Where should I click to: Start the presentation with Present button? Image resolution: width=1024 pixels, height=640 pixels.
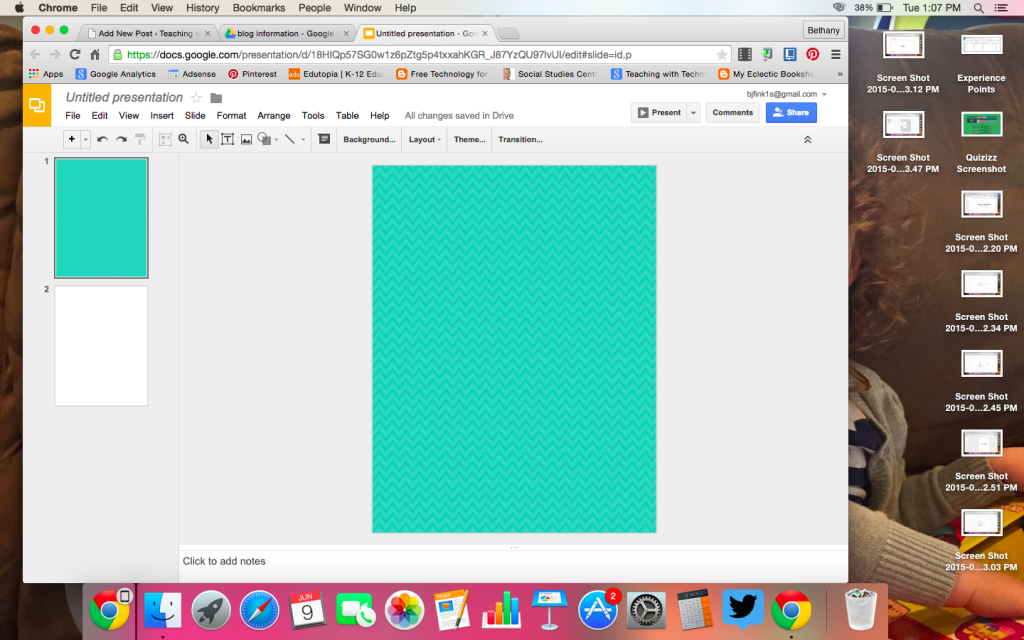(x=659, y=112)
